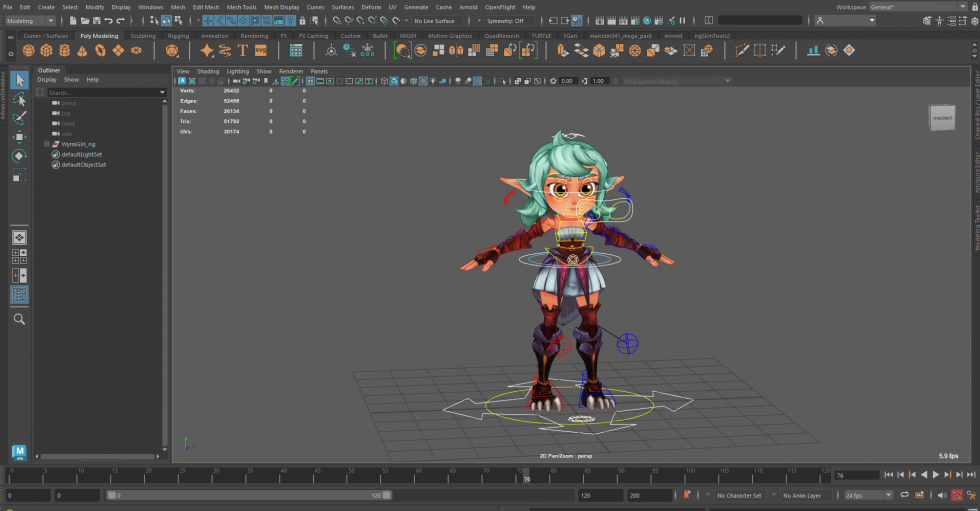Toggle playback loop mode icon
Screen dimensions: 980x511
tap(905, 495)
